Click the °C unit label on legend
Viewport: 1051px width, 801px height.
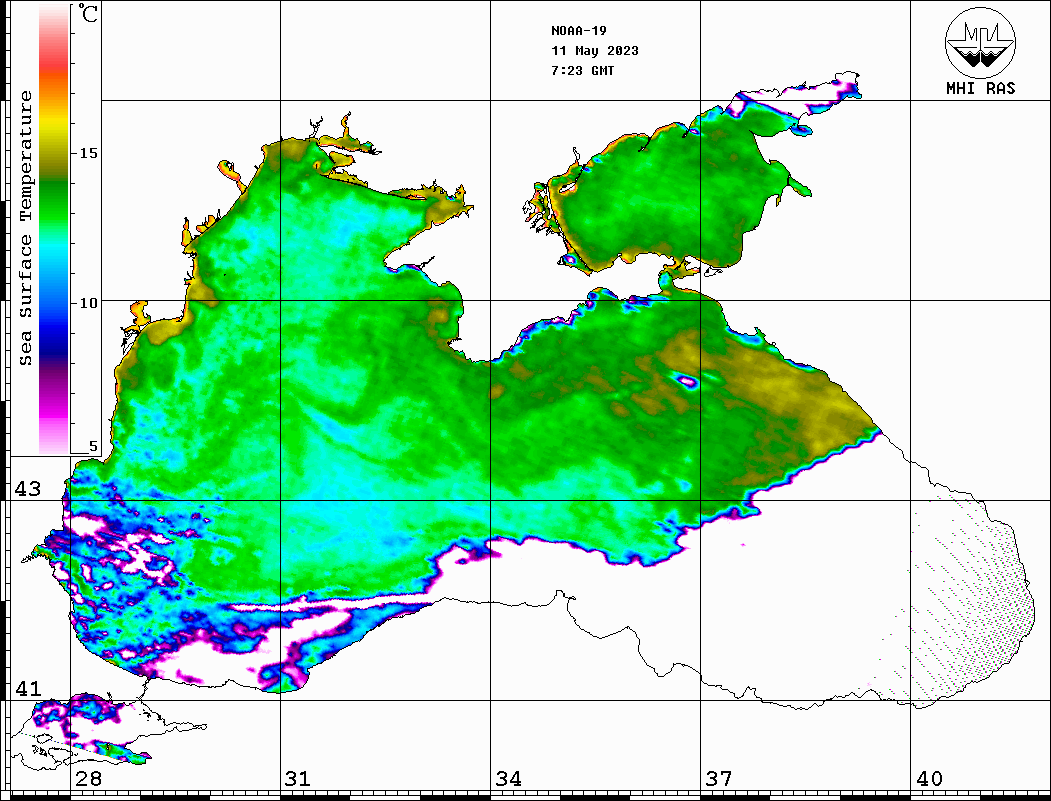[88, 13]
